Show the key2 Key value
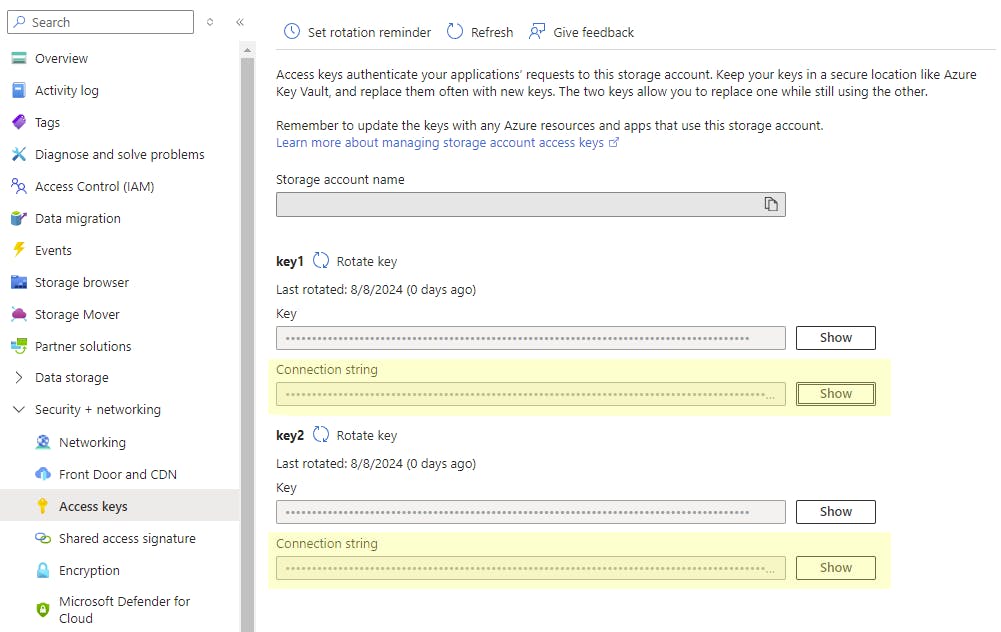 click(x=835, y=512)
